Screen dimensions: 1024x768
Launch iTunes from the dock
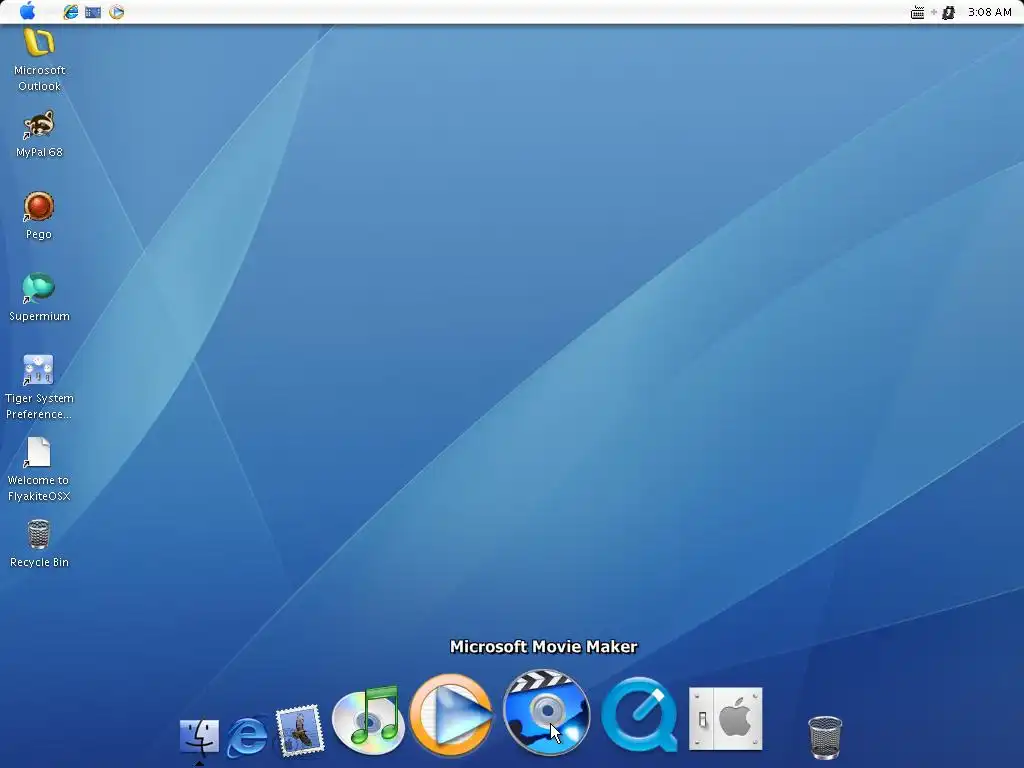[368, 719]
